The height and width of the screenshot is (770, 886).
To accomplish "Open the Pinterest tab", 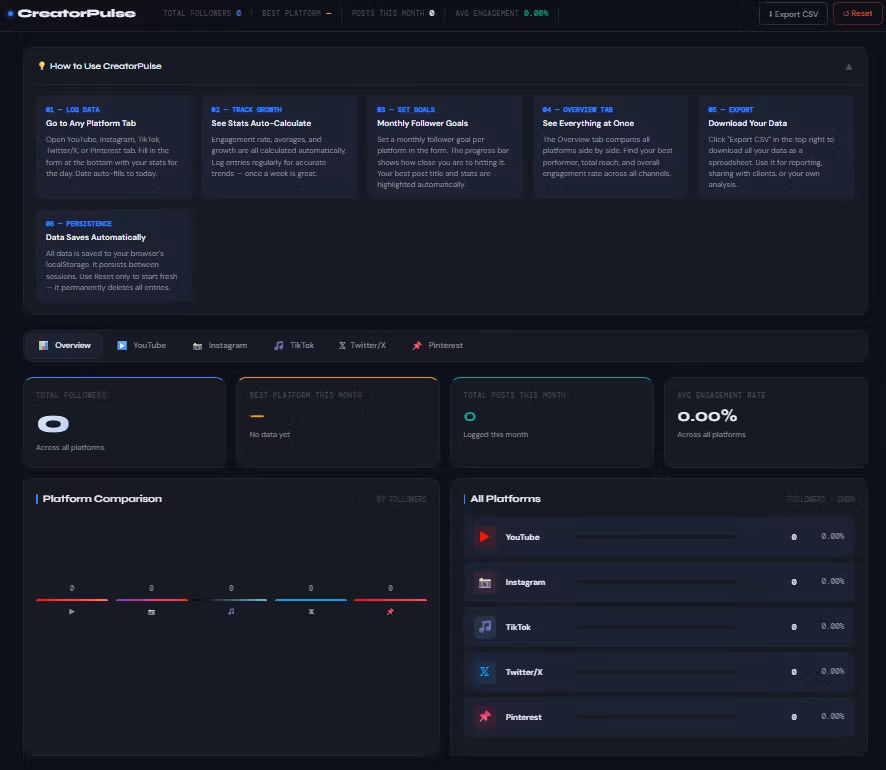I will point(437,345).
